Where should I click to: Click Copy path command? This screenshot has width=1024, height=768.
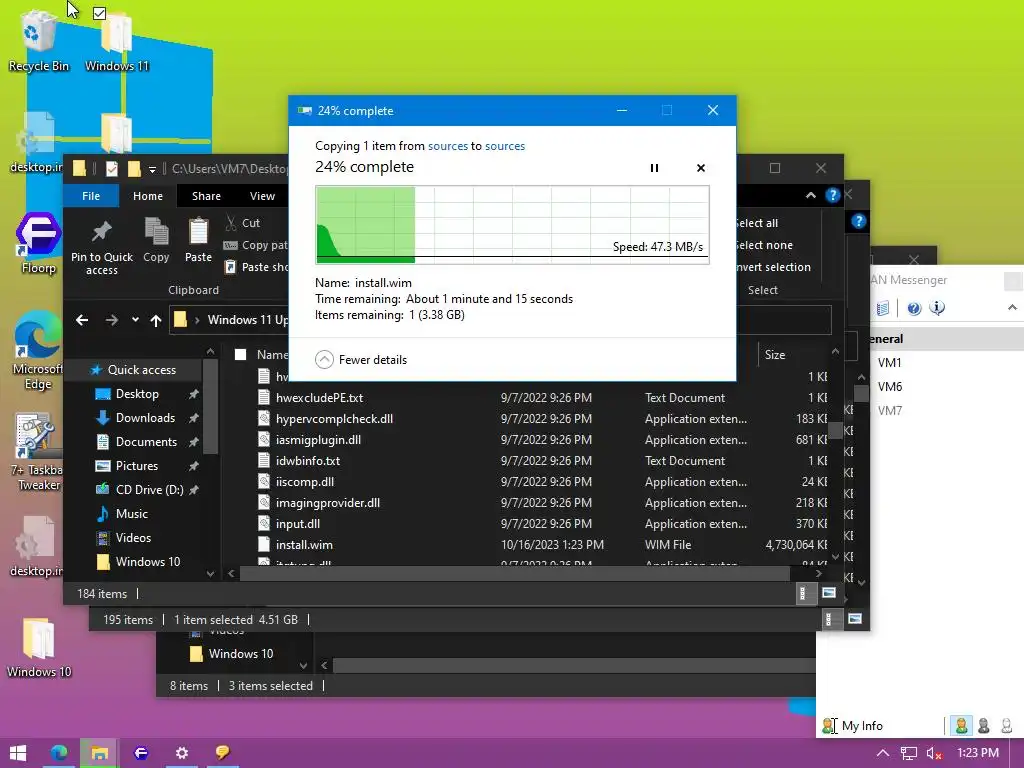point(255,245)
